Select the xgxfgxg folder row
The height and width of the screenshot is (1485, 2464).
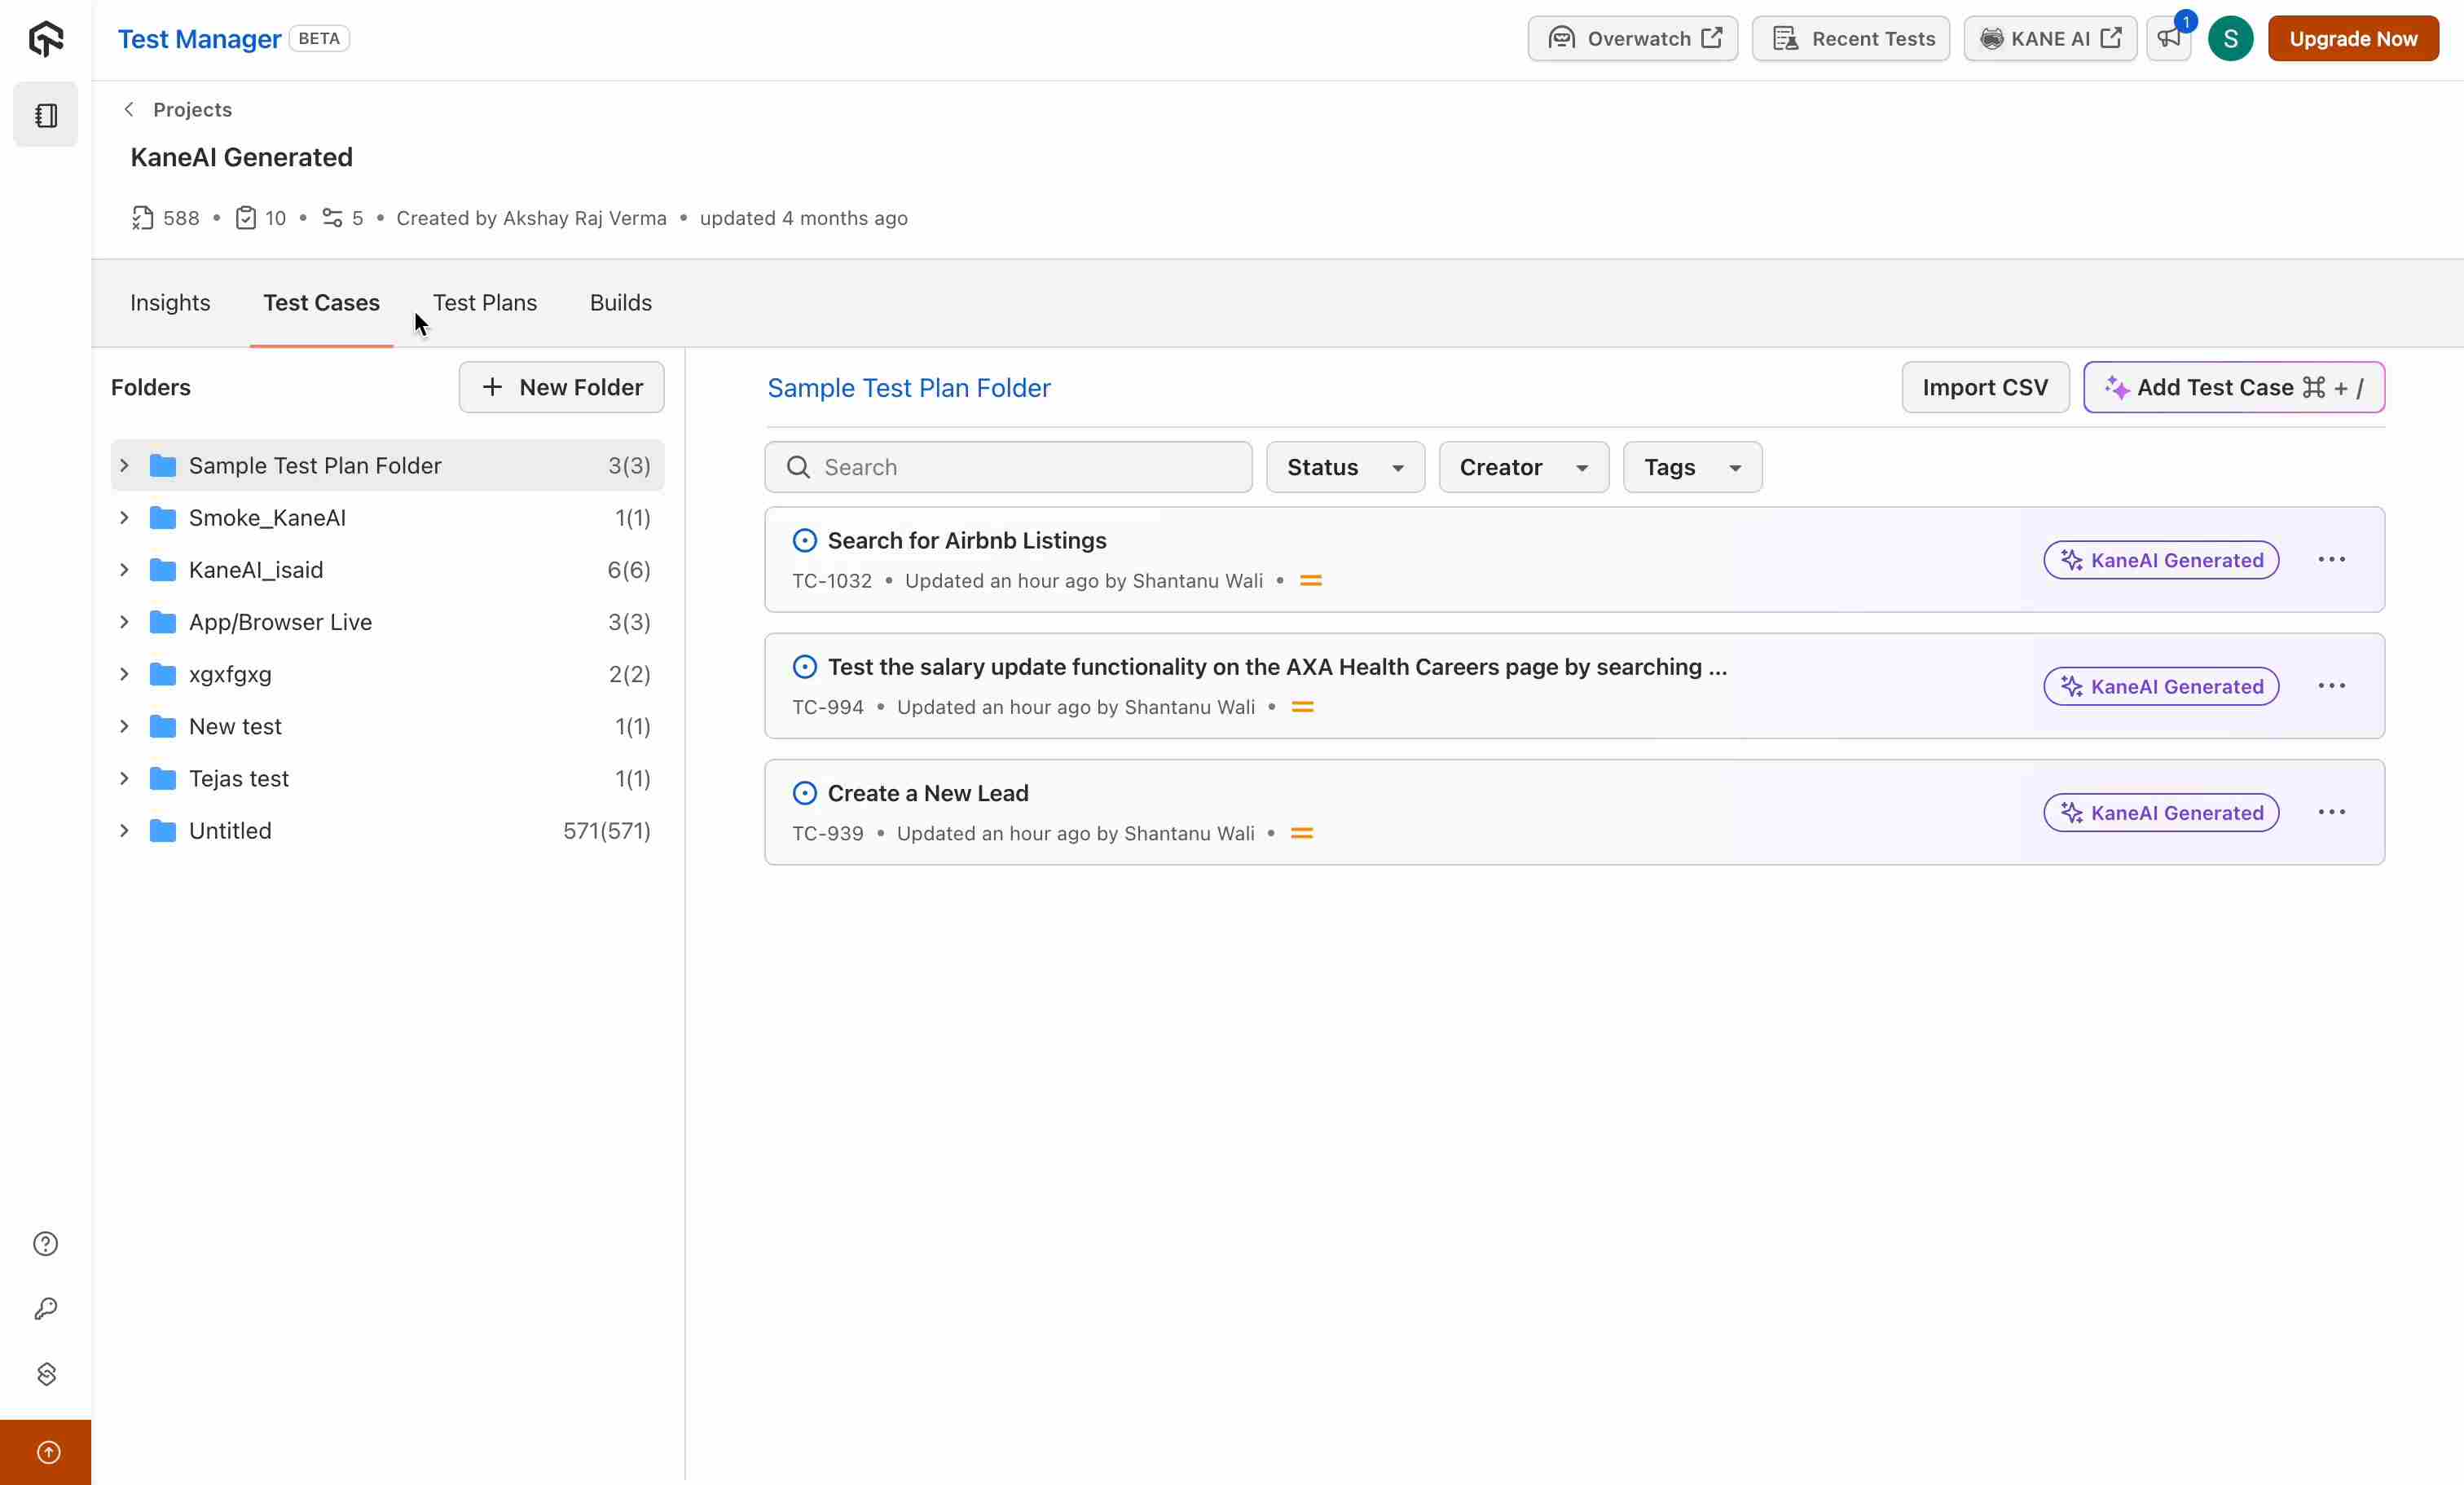[387, 674]
